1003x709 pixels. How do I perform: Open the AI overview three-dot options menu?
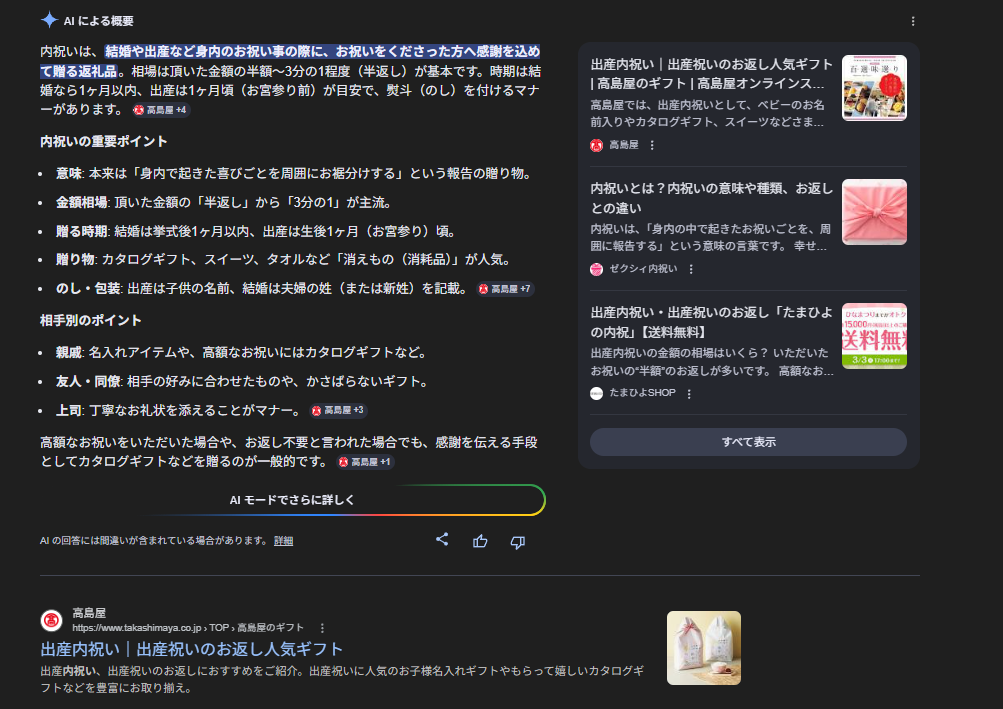912,21
